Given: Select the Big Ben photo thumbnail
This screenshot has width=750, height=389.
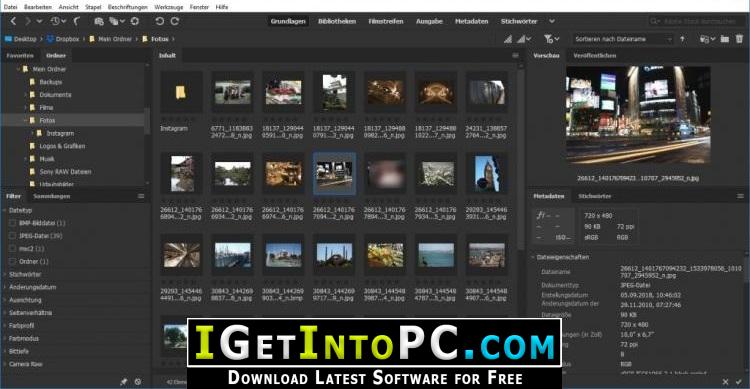Looking at the screenshot, I should tap(486, 174).
